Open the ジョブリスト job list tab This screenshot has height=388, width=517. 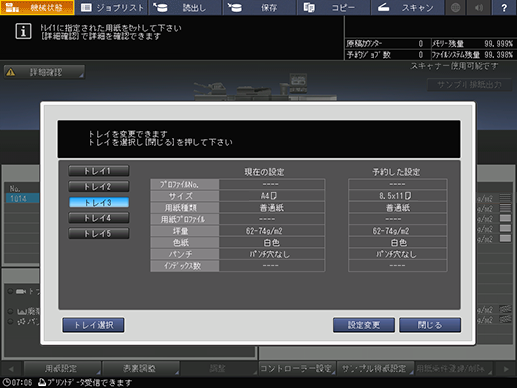point(112,7)
